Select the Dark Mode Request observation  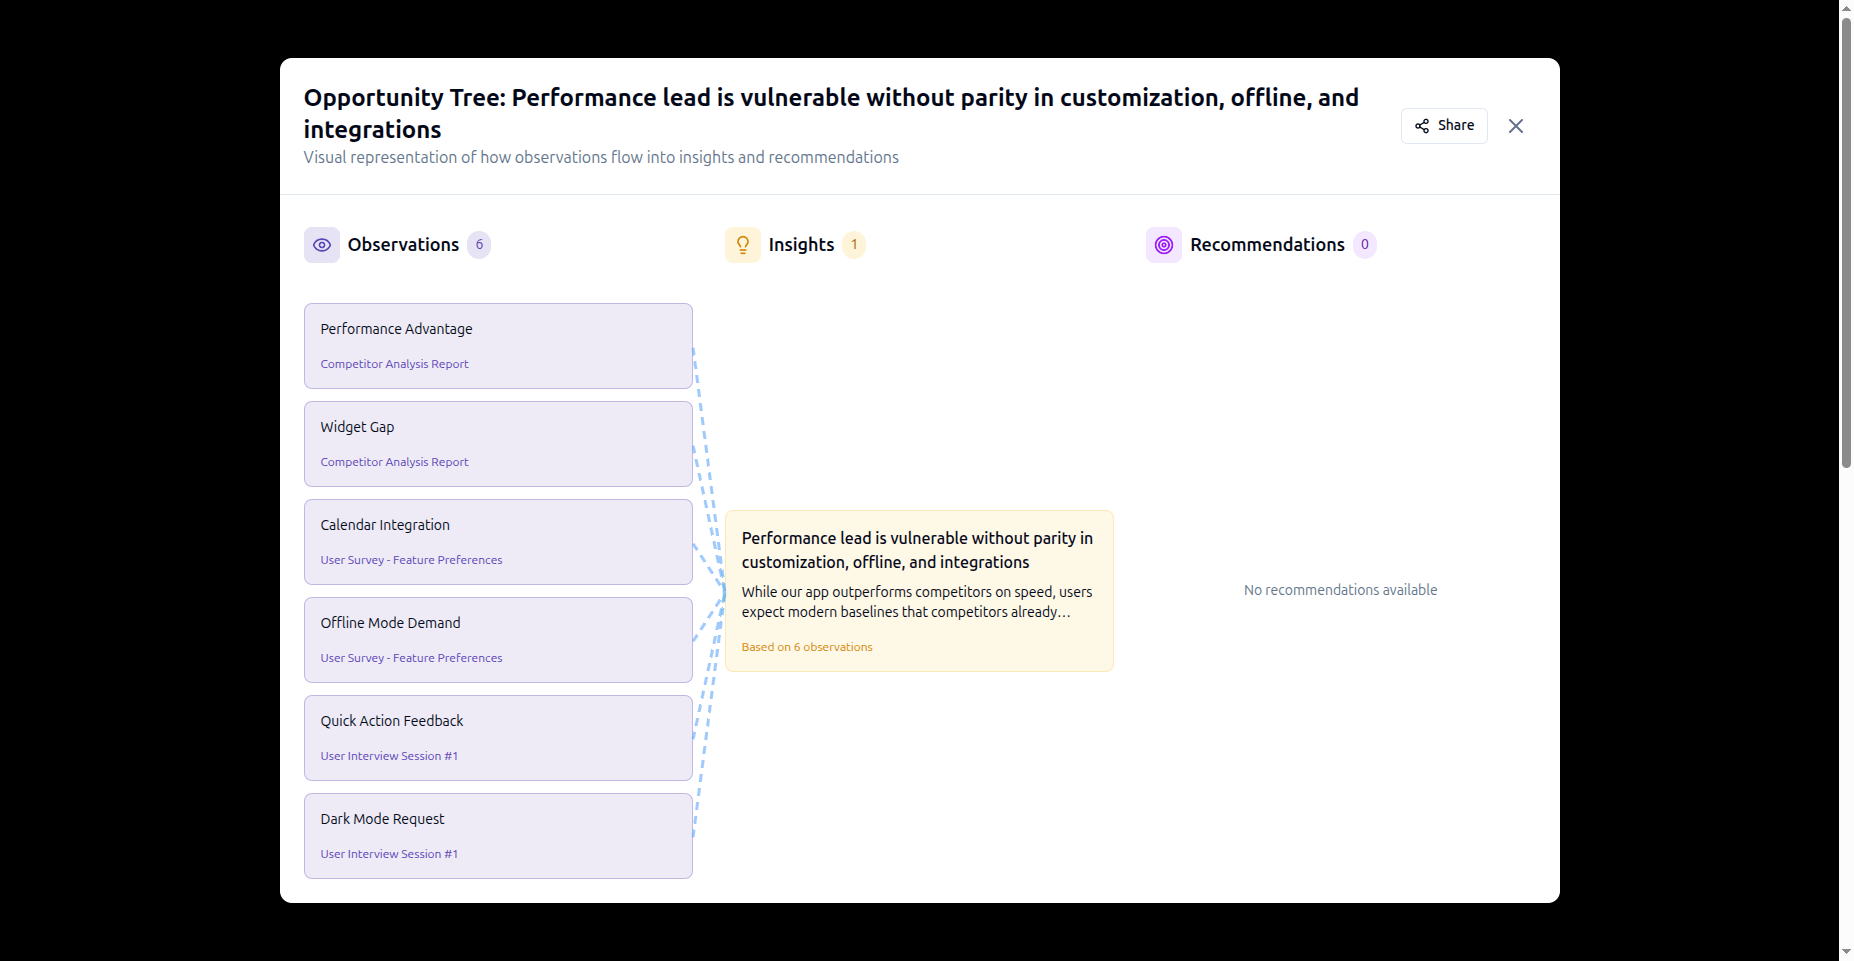pos(497,835)
